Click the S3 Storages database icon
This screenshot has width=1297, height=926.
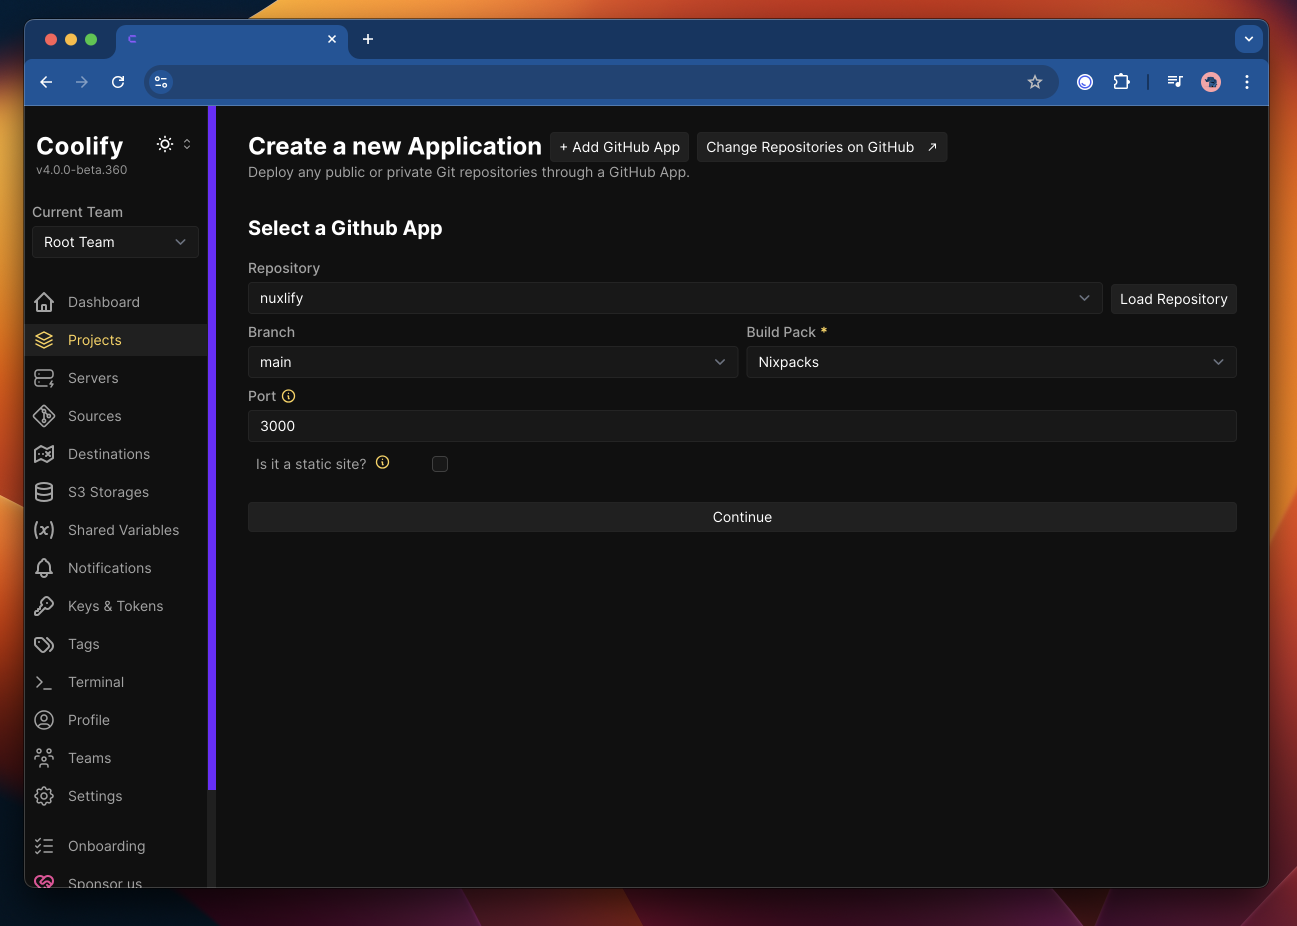tap(44, 492)
